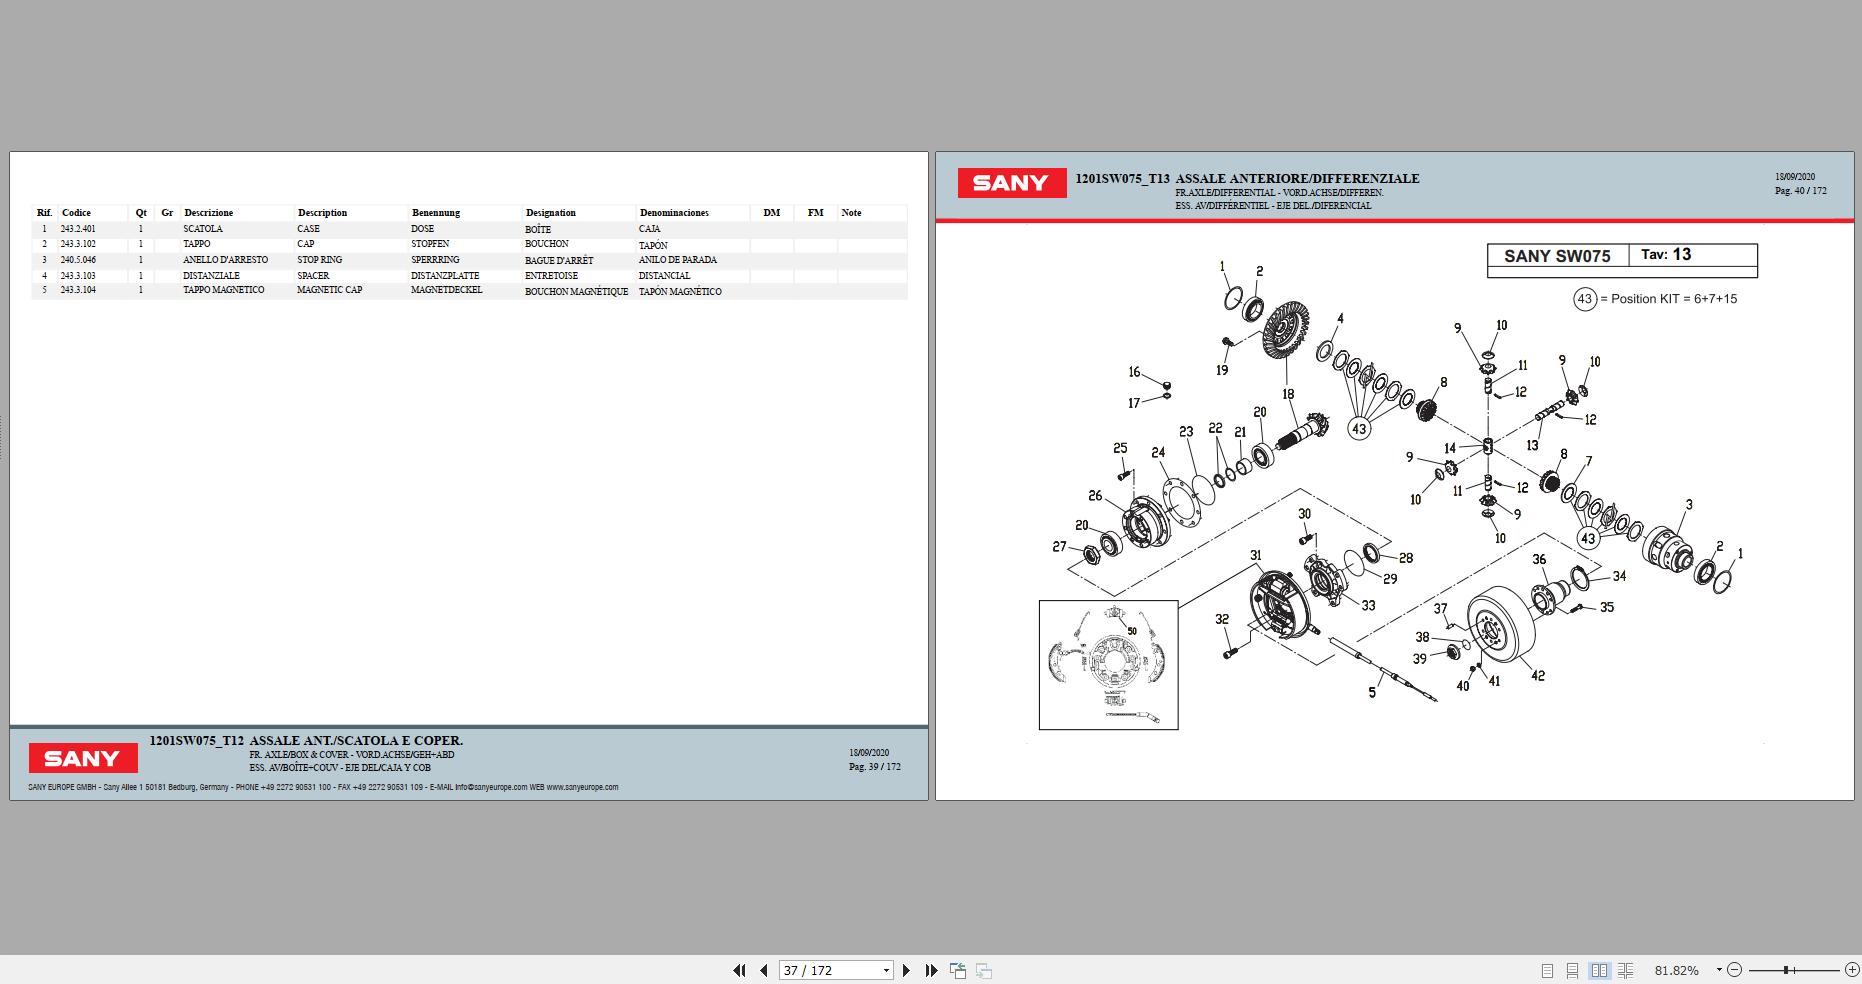Click the Descrizione column header
1862x984 pixels.
click(209, 213)
